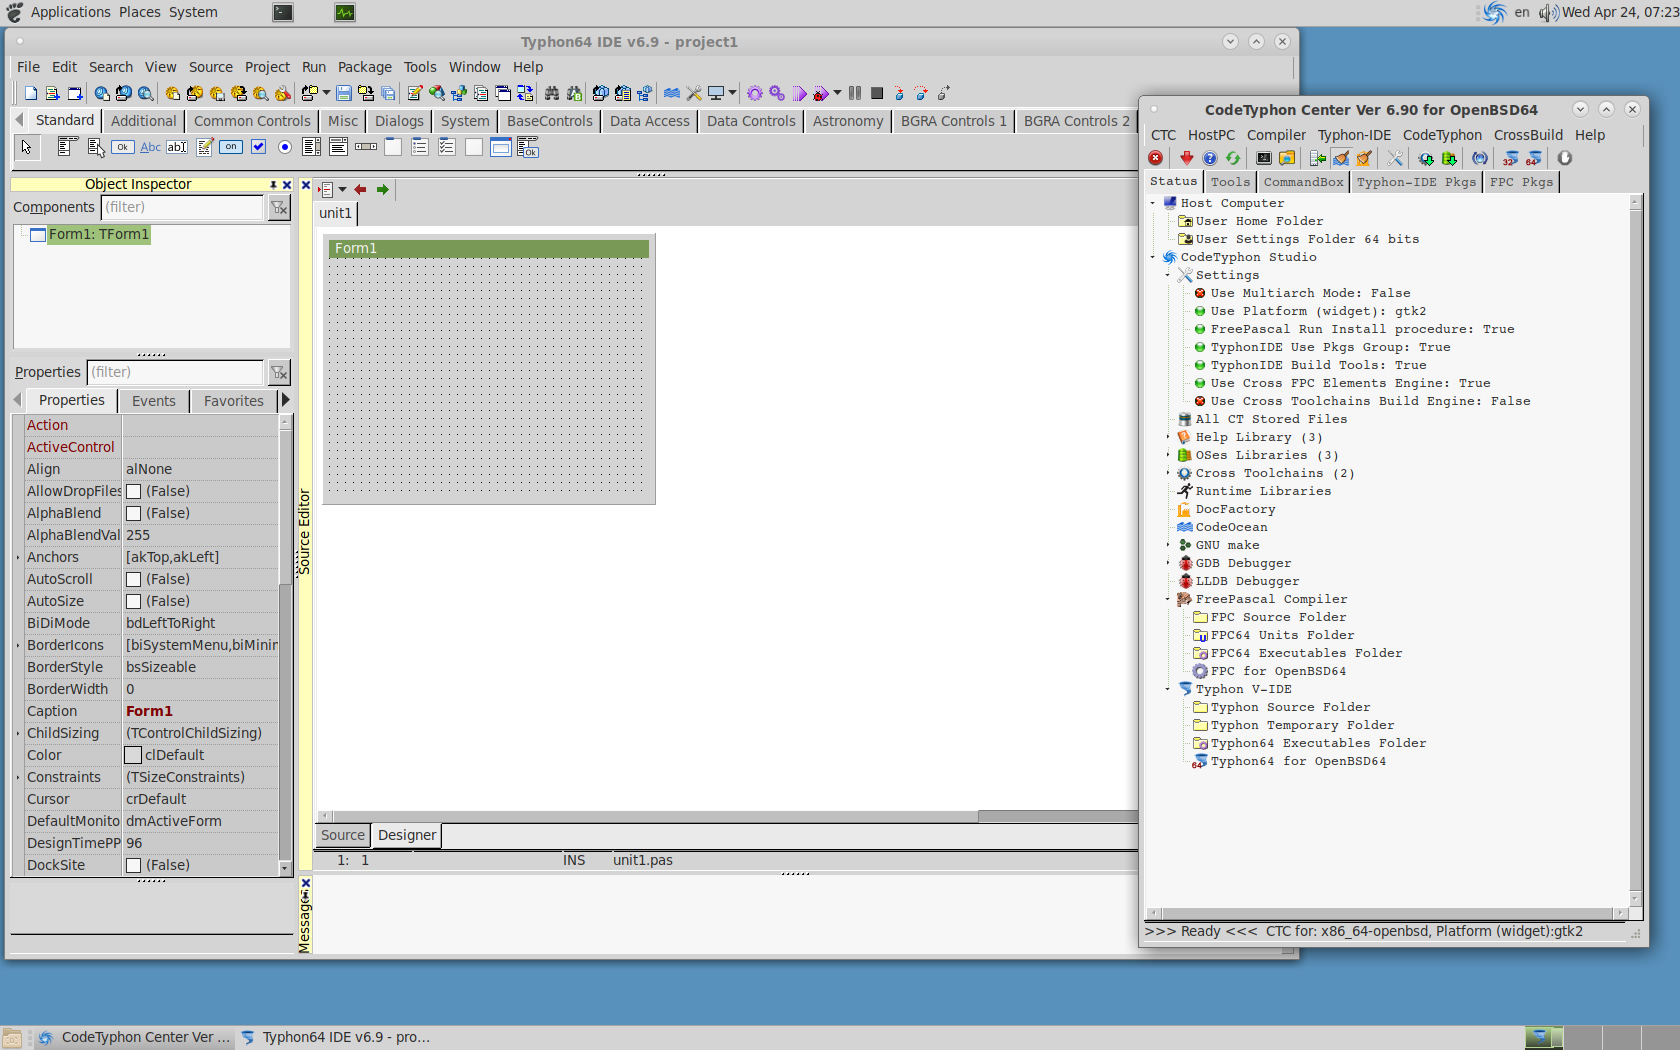Click red X stop icon in CodeTyphon Center
Screen dimensions: 1680x1050
(x=1156, y=158)
